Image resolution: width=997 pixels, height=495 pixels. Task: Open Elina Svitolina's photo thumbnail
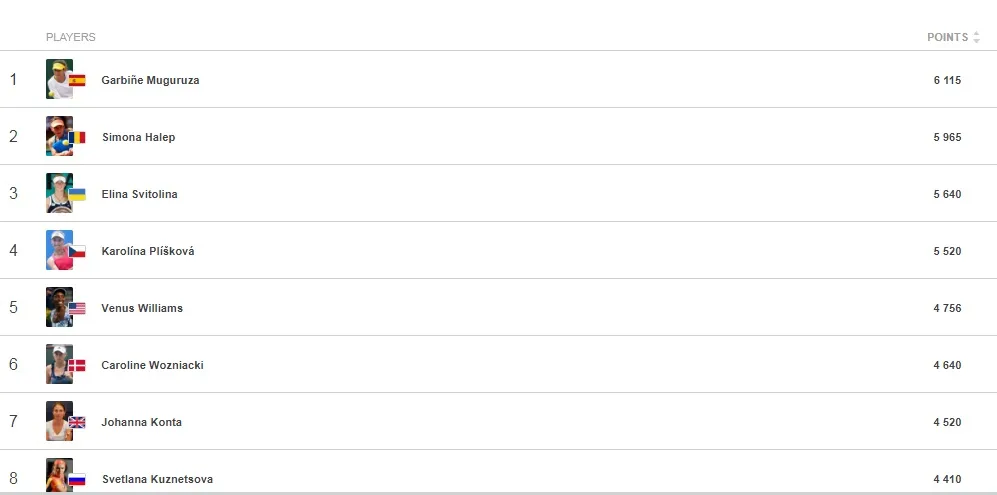point(59,193)
